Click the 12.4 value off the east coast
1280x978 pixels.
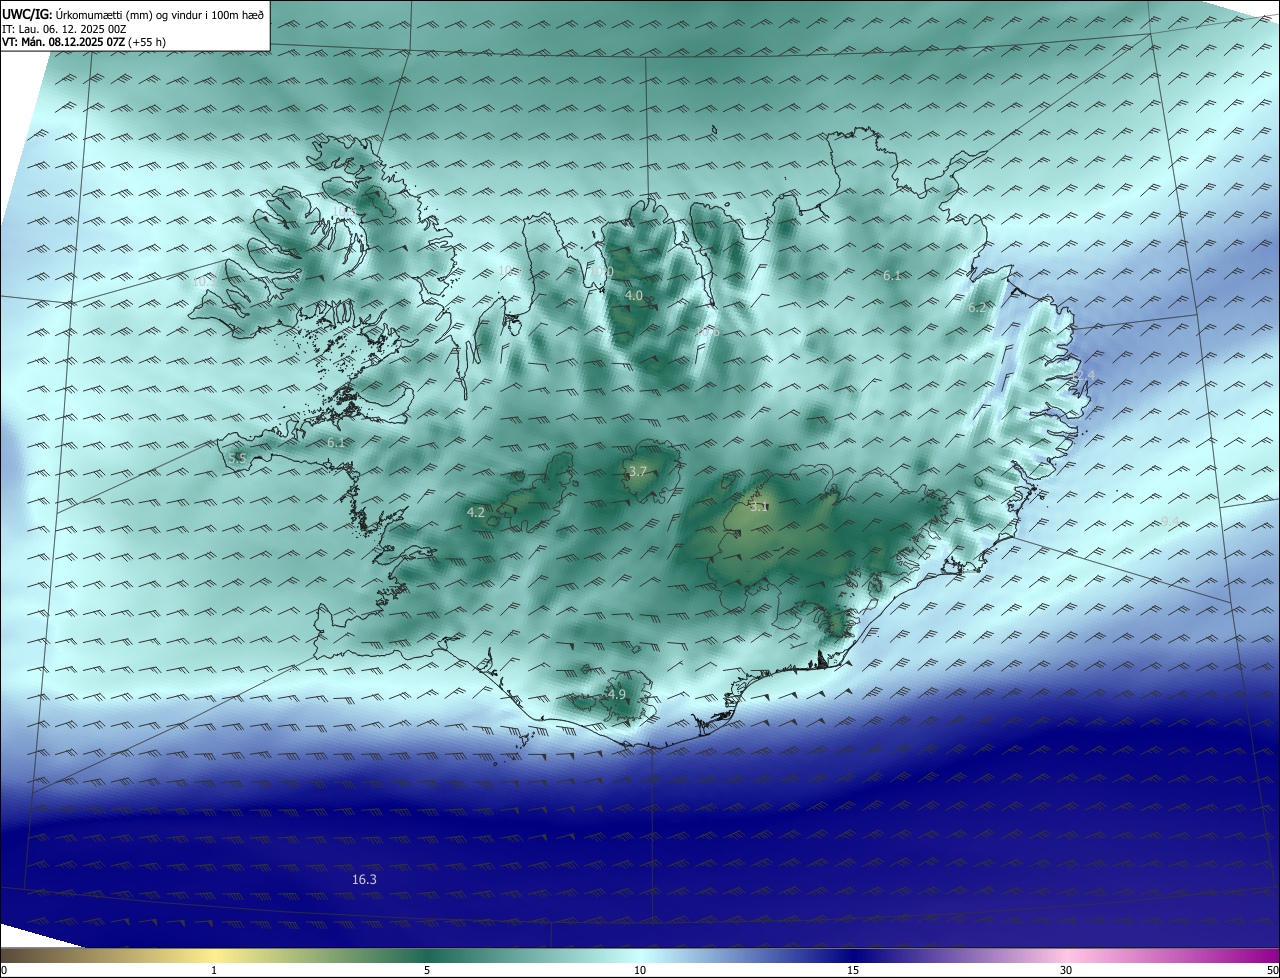(x=1083, y=376)
